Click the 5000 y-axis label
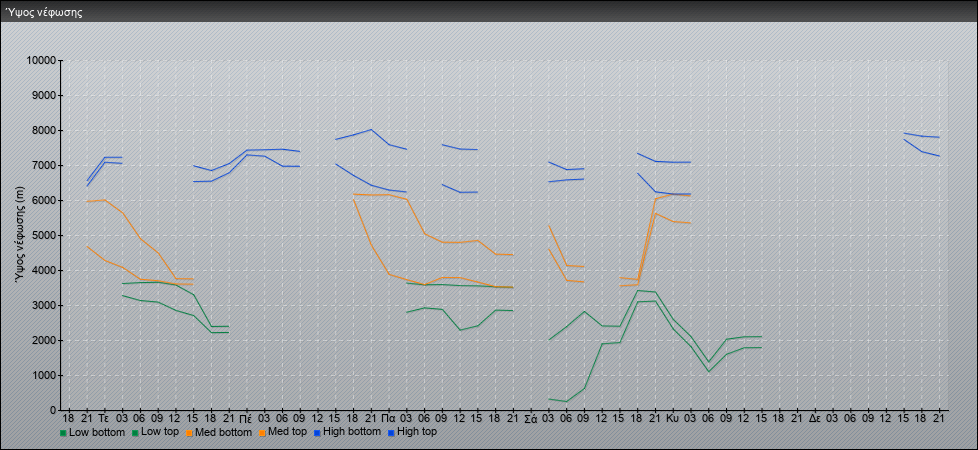 [44, 235]
